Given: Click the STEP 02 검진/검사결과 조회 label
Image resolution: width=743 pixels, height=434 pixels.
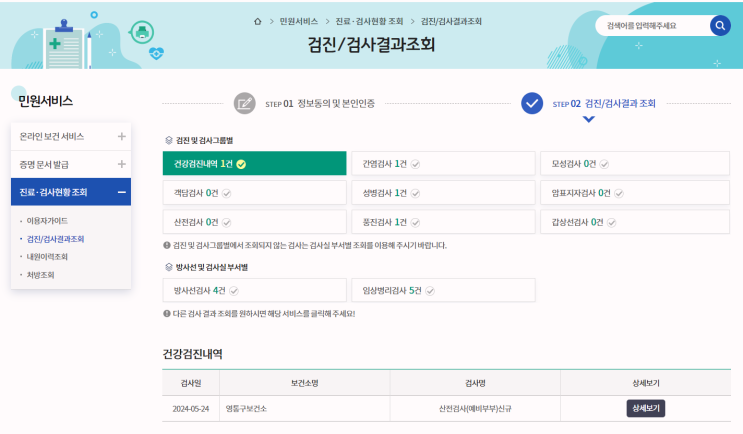Looking at the screenshot, I should click(x=604, y=103).
